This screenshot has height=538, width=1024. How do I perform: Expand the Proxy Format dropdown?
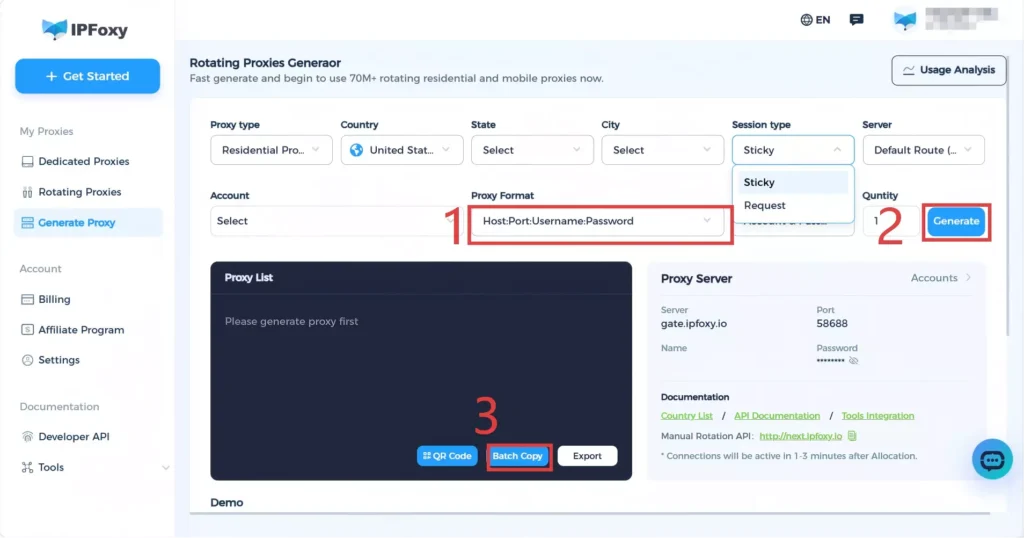(x=597, y=221)
